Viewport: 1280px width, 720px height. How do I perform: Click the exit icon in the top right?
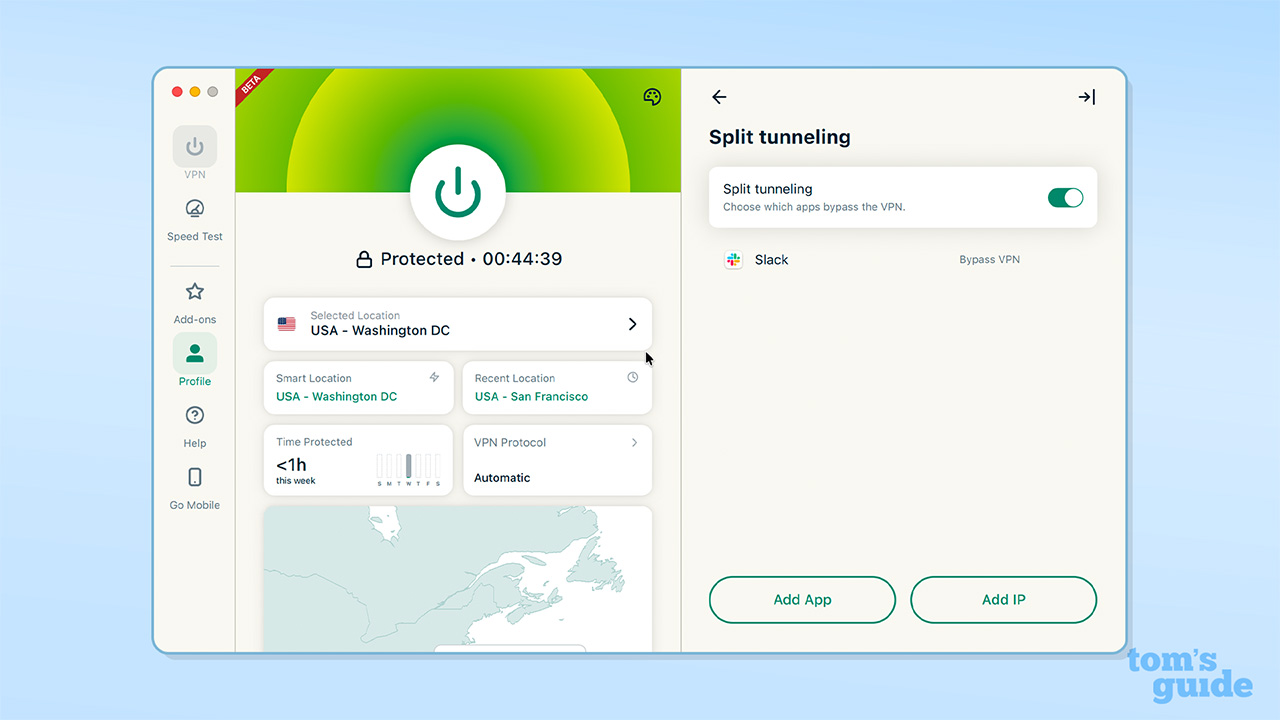coord(1086,97)
